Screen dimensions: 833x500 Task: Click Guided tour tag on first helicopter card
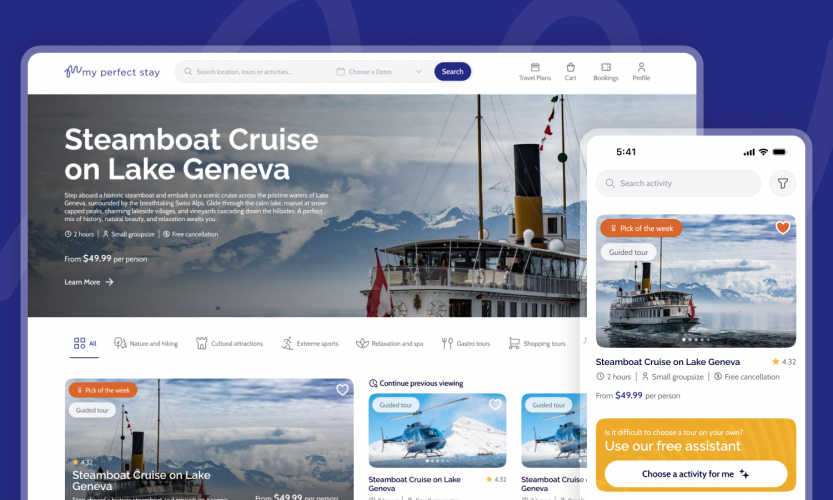pyautogui.click(x=396, y=405)
